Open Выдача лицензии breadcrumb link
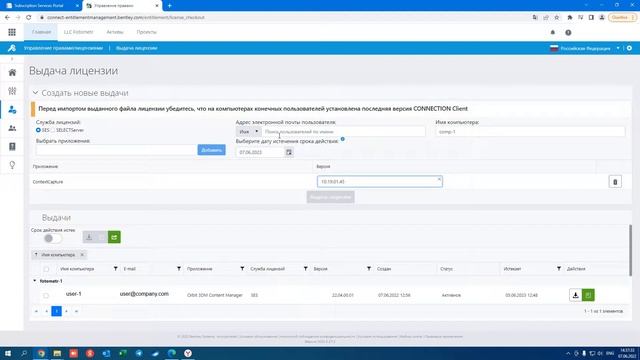Viewport: 640px width, 360px height. click(x=137, y=48)
